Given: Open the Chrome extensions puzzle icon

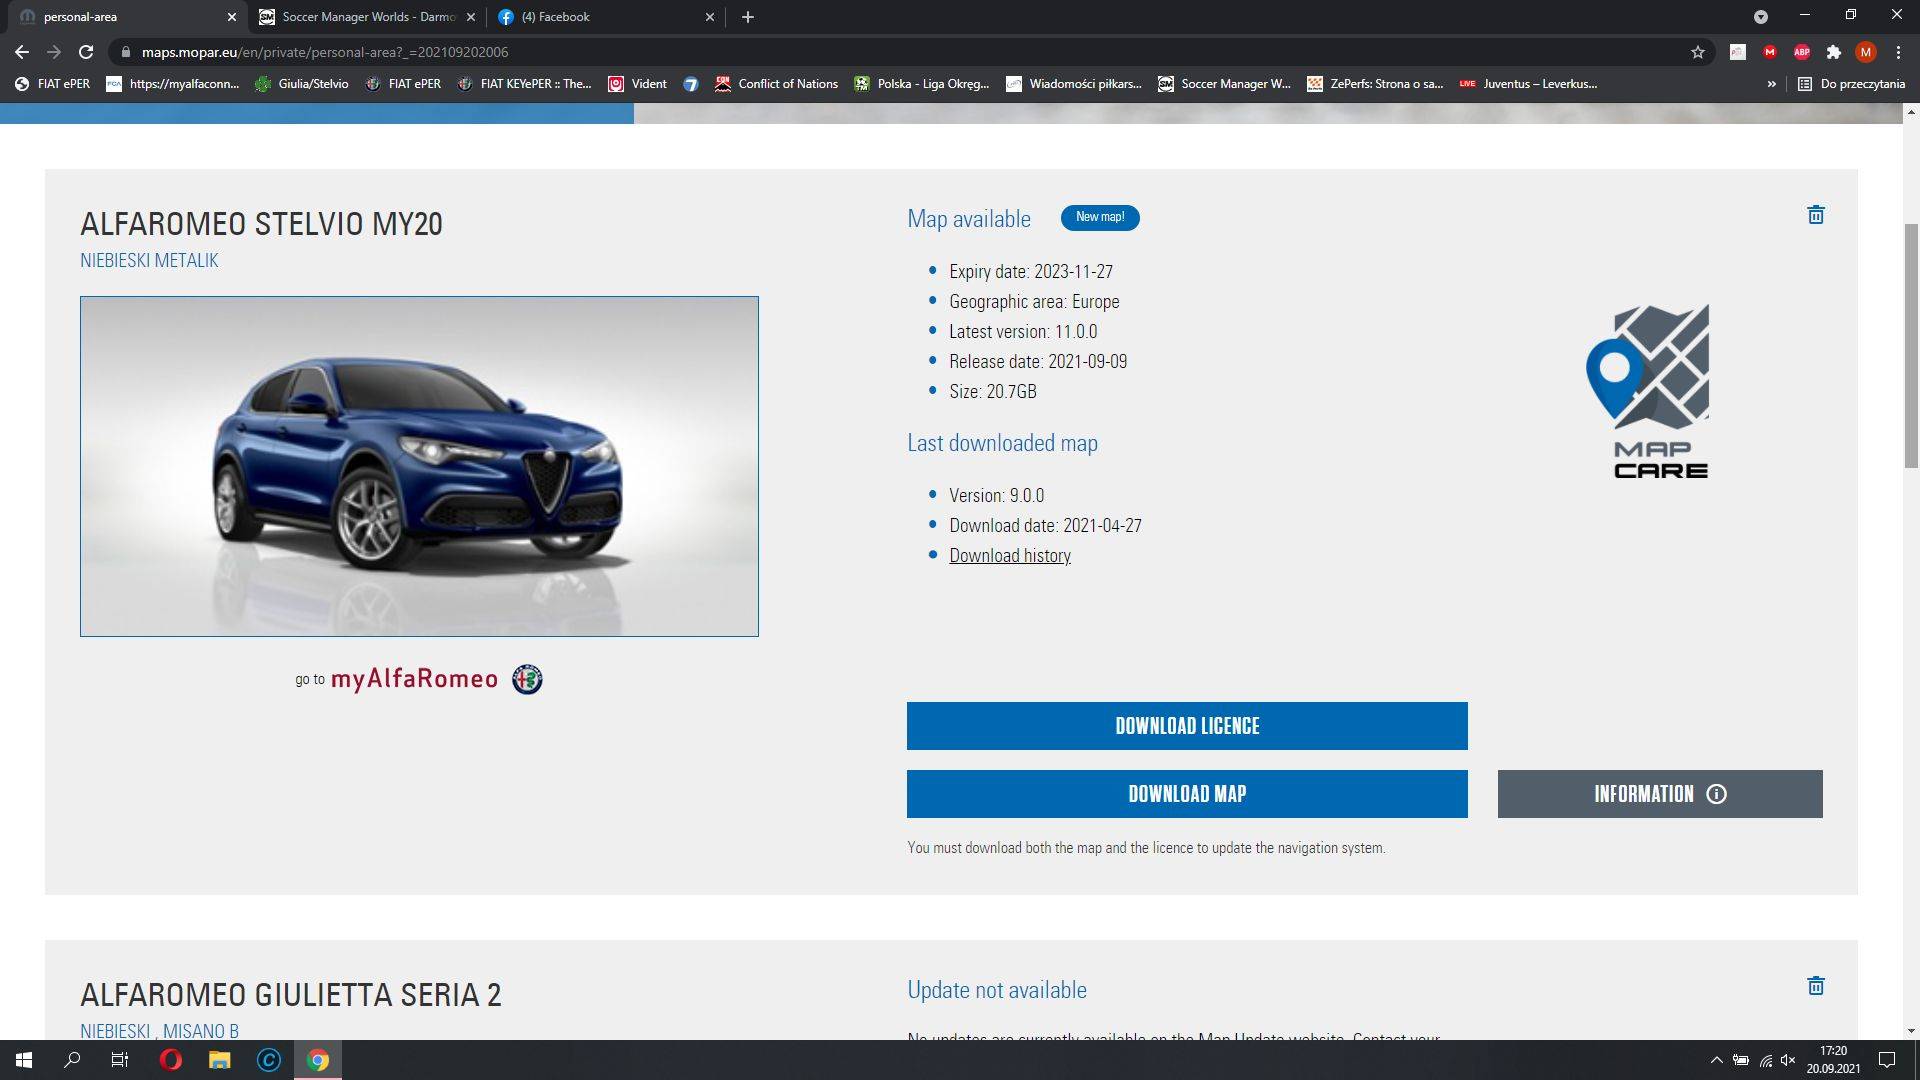Looking at the screenshot, I should click(x=1833, y=52).
